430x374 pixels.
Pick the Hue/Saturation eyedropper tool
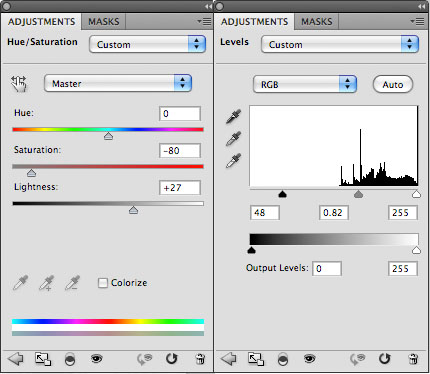[x=21, y=283]
